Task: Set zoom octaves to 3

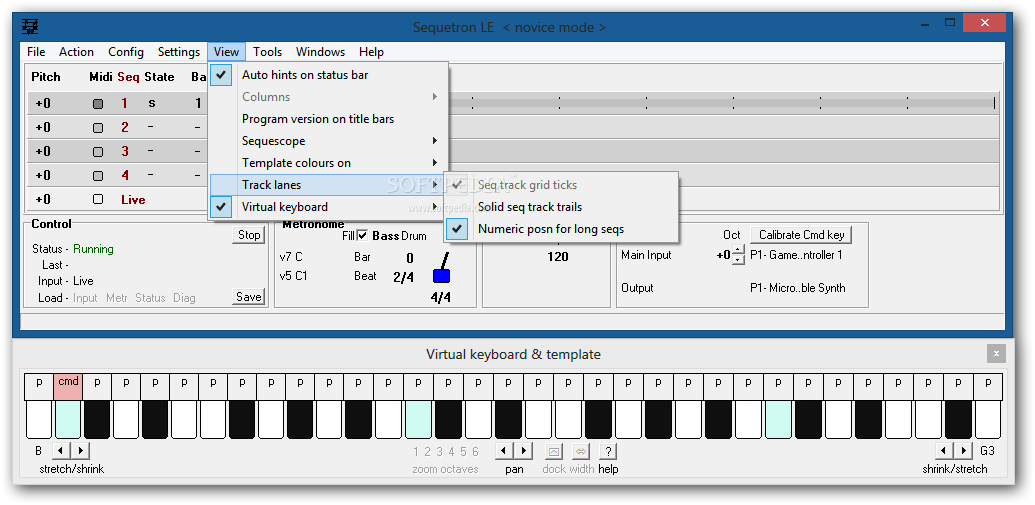Action: coord(440,452)
